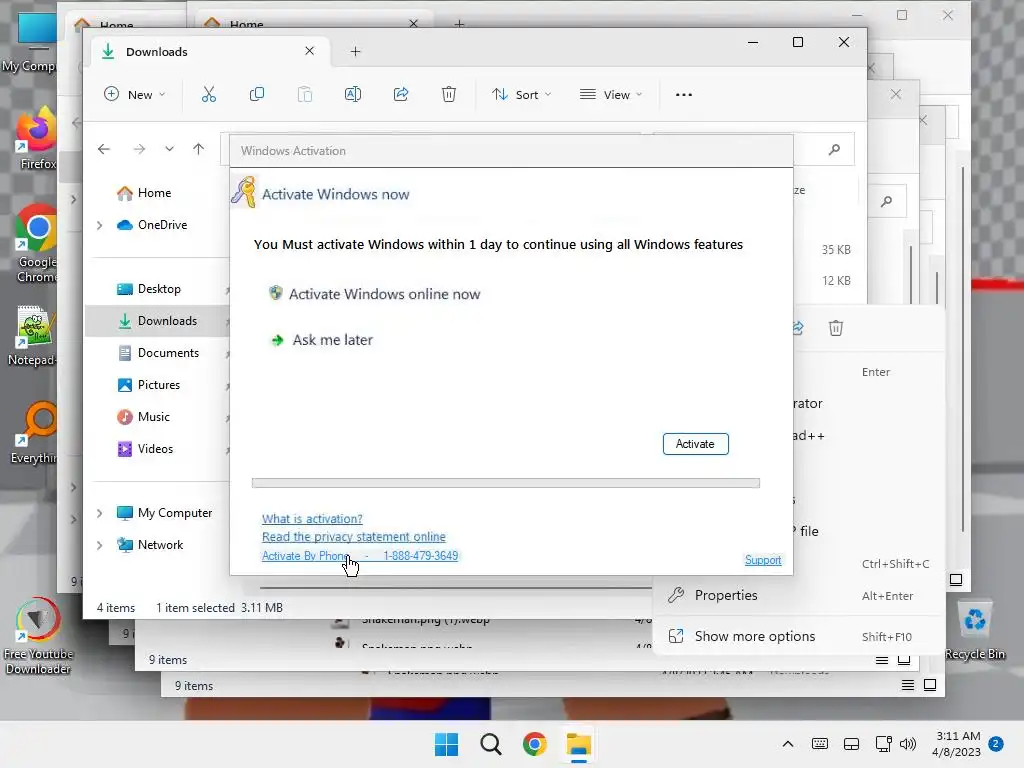
Task: Click the Support link
Action: 763,560
